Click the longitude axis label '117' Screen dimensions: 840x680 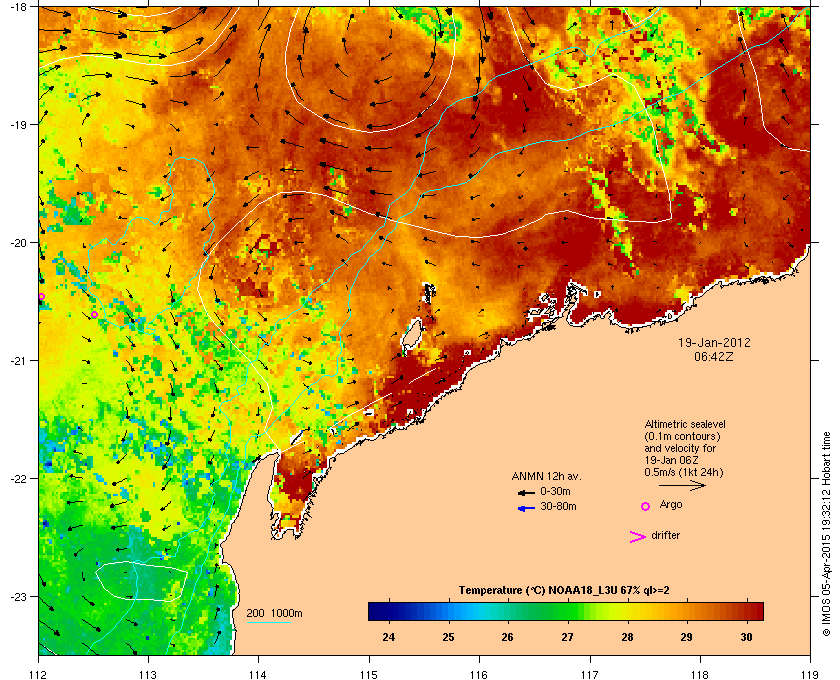(x=590, y=674)
